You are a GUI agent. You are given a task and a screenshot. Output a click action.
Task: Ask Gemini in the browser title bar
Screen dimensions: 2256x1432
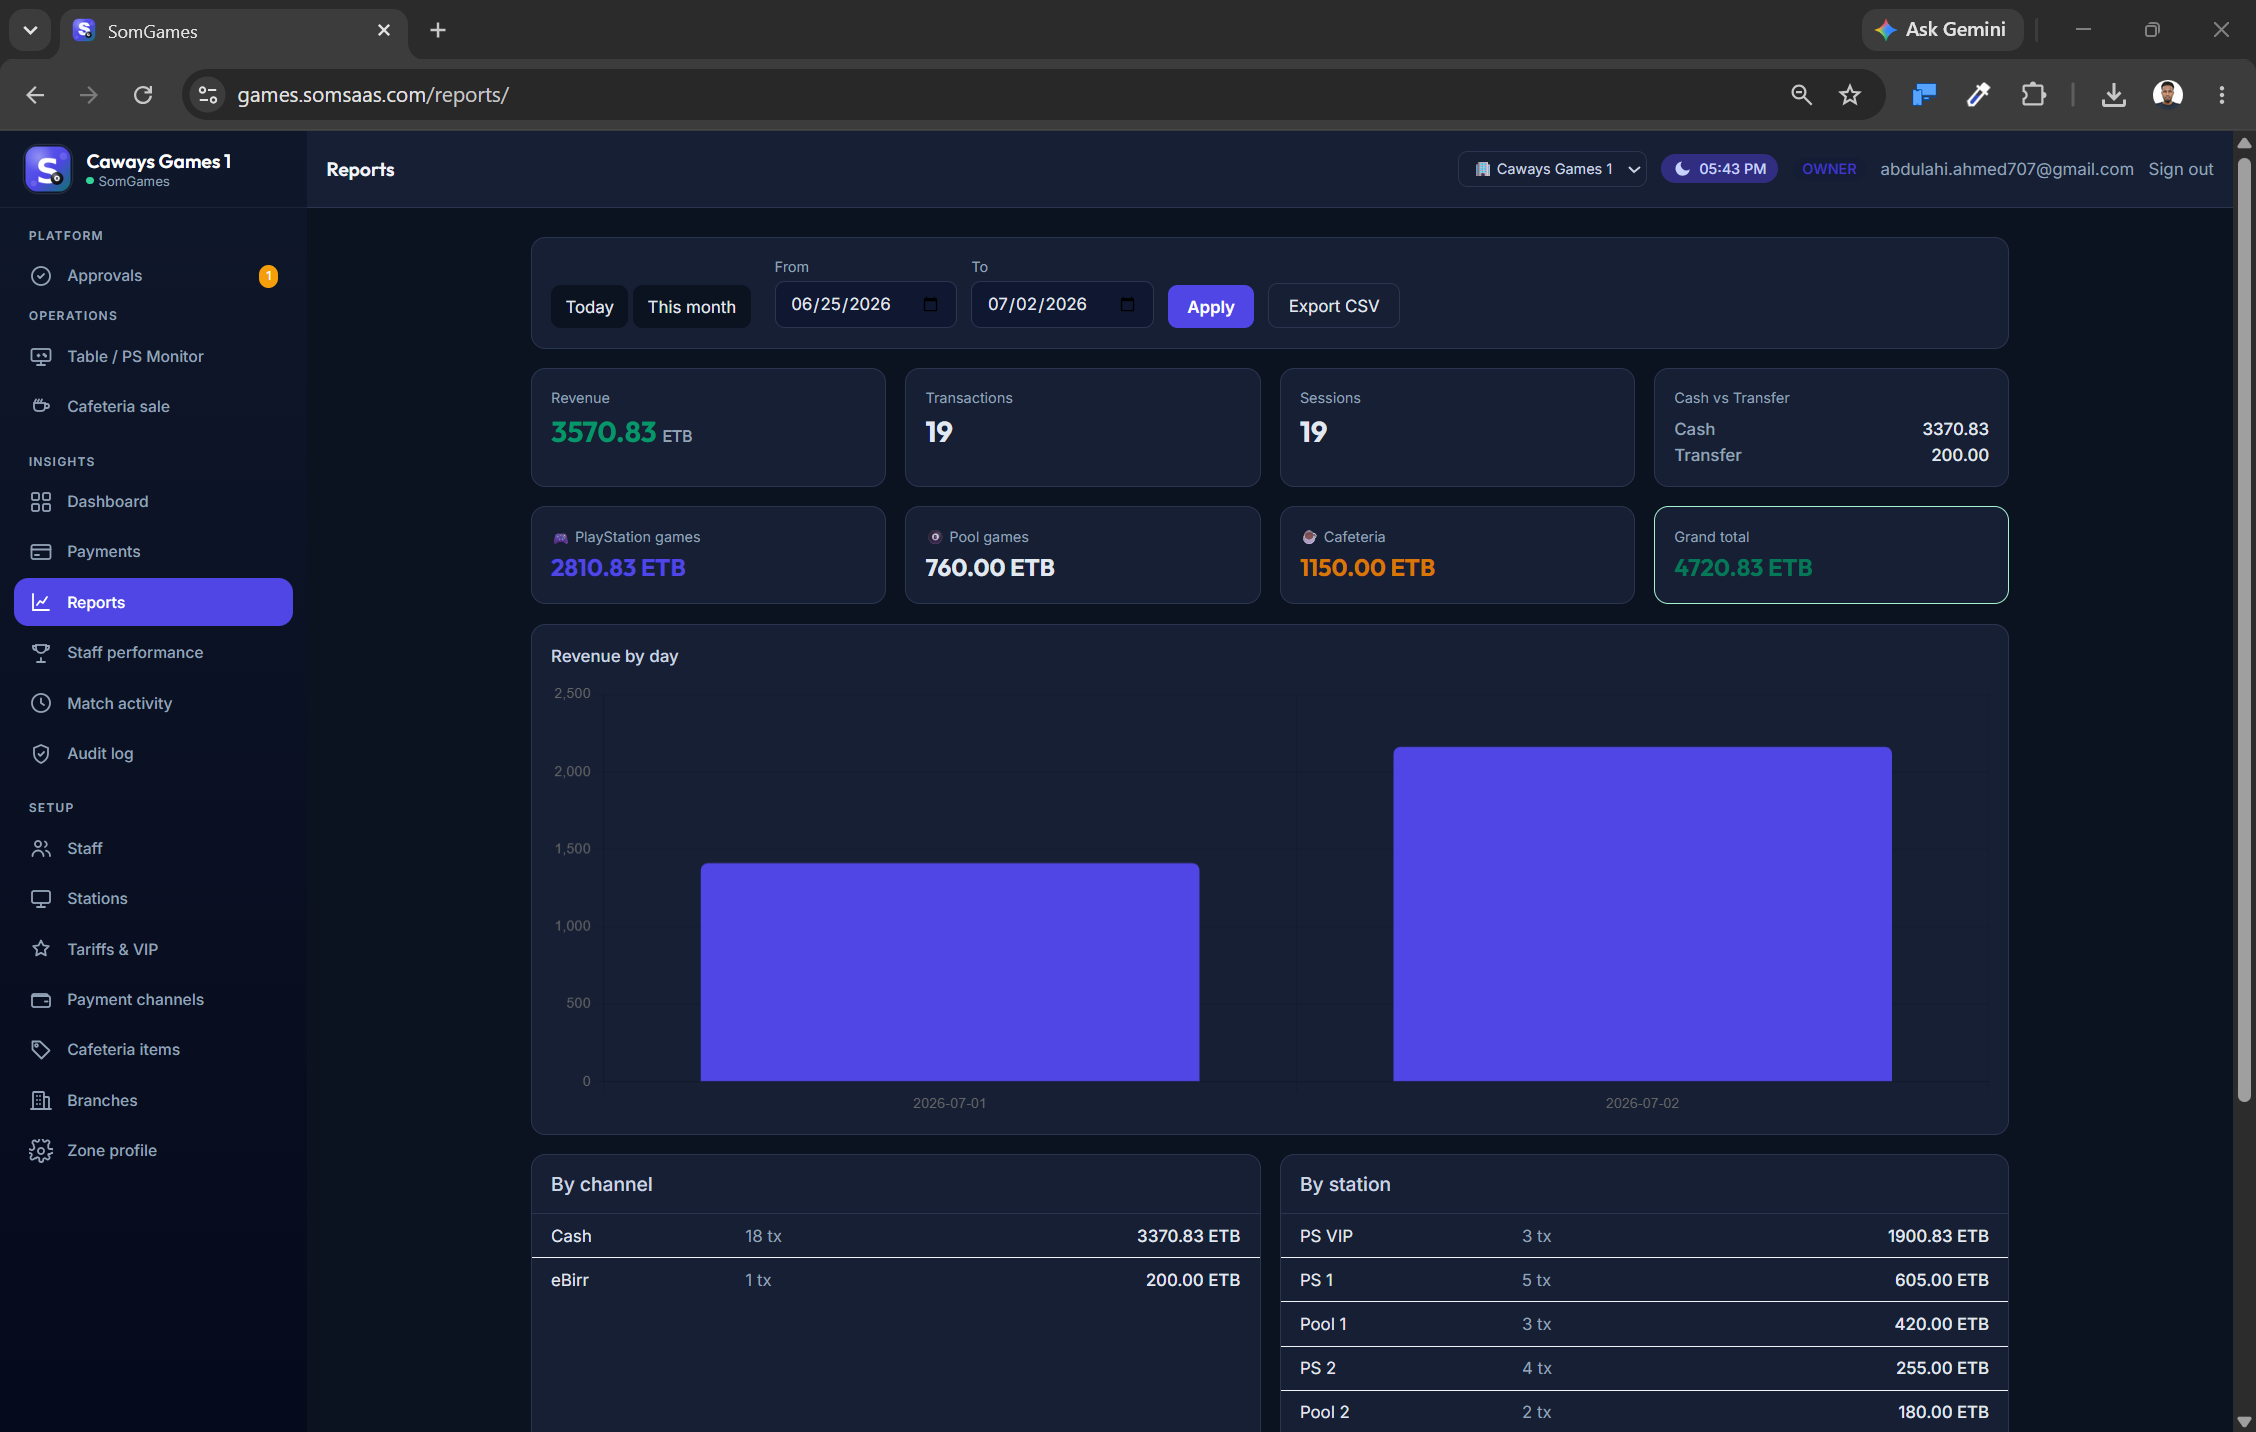(1942, 30)
